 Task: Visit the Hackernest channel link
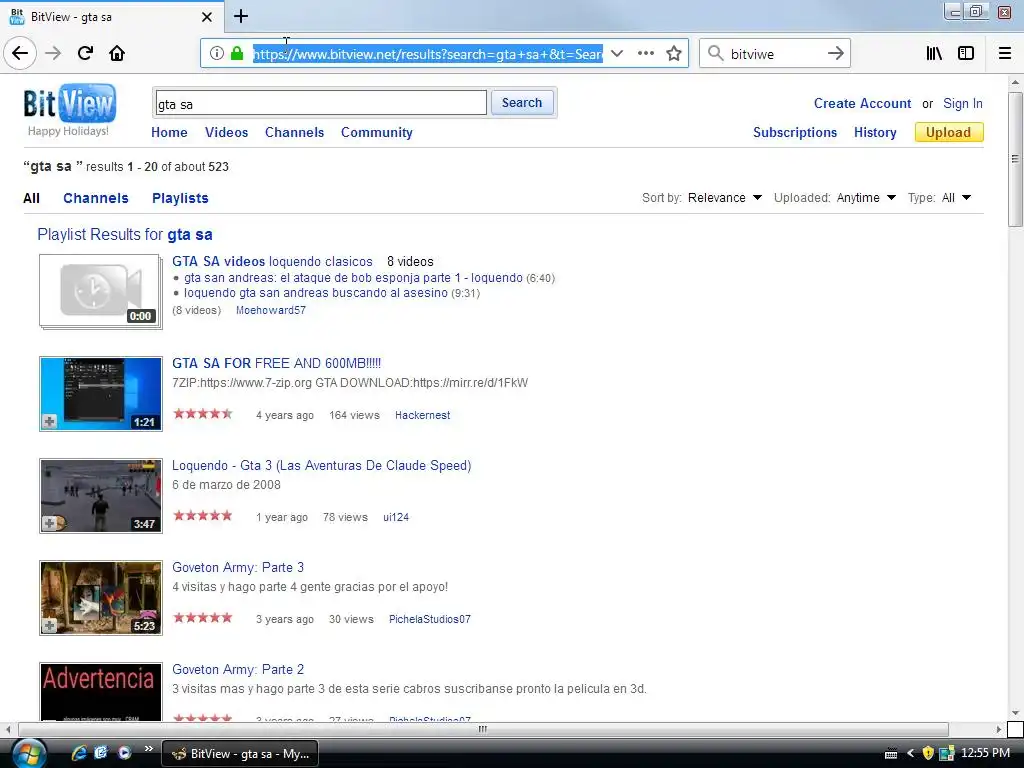[423, 415]
